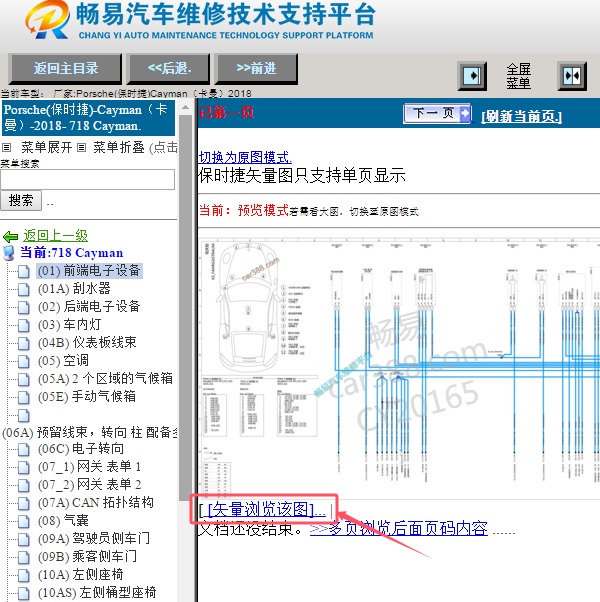Click document icon beside (09B) 乘客侧车门

tap(23, 557)
